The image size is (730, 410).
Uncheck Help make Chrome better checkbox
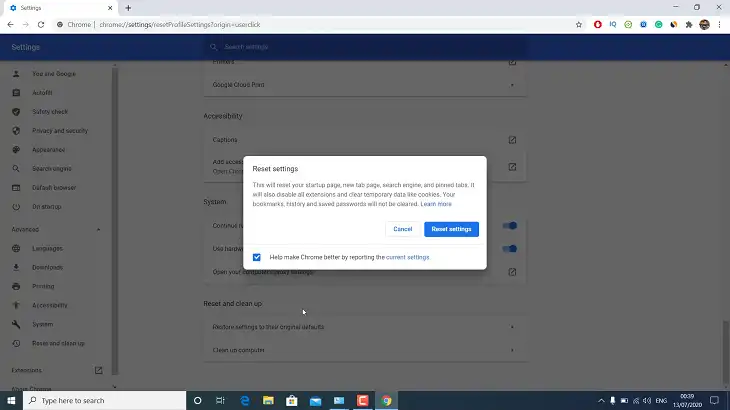coord(257,257)
